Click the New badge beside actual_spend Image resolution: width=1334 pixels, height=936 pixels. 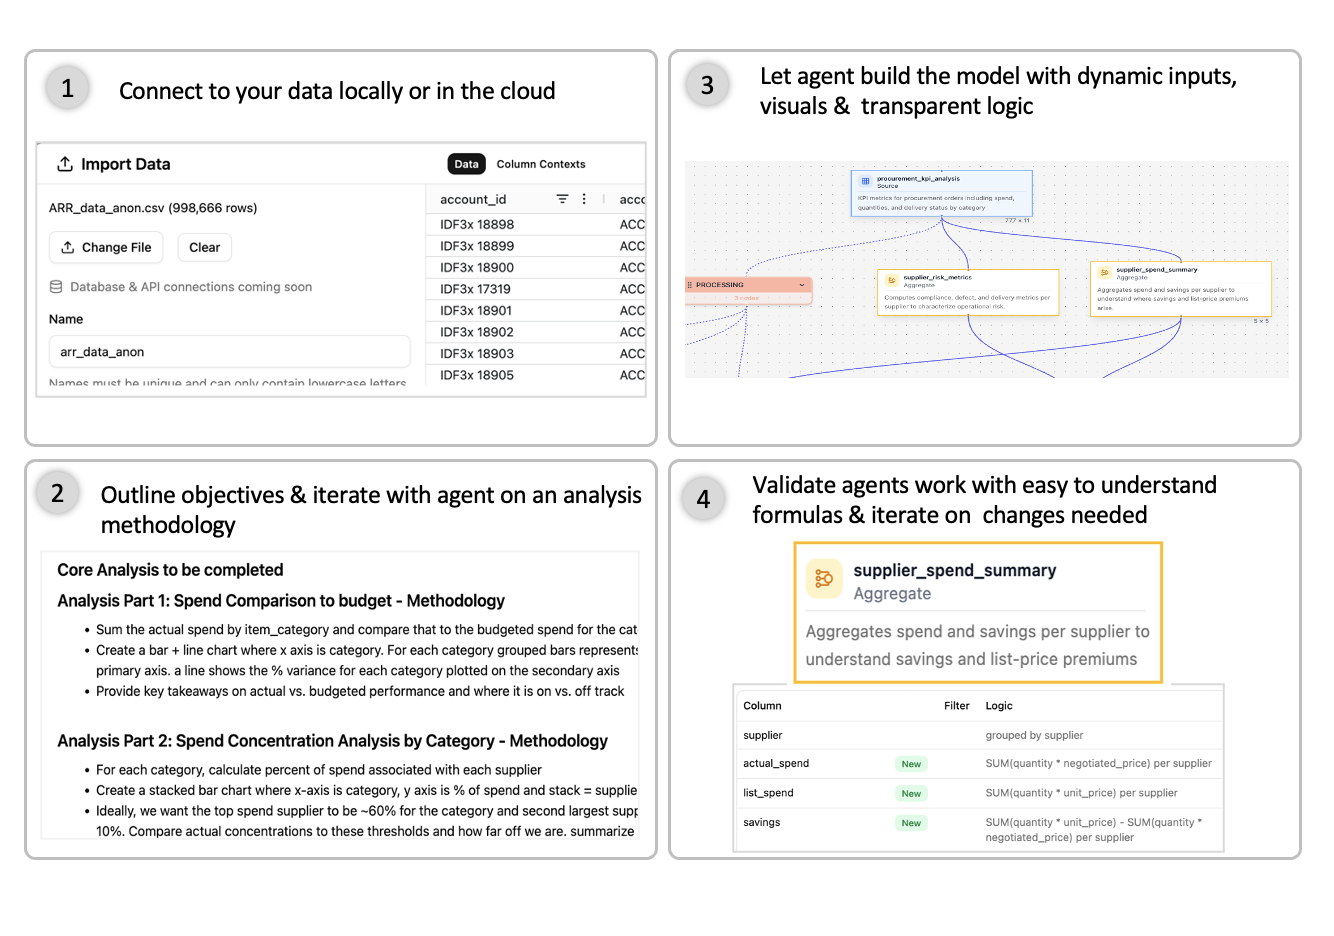click(911, 763)
